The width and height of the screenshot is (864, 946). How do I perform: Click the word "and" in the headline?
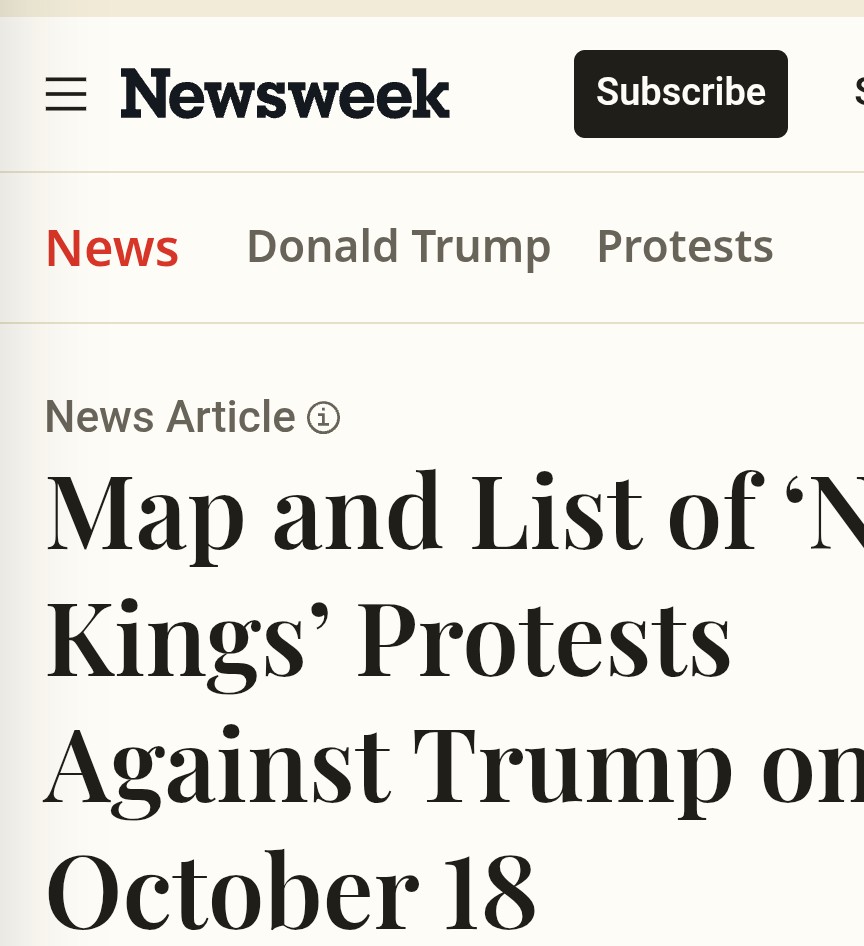click(x=357, y=512)
